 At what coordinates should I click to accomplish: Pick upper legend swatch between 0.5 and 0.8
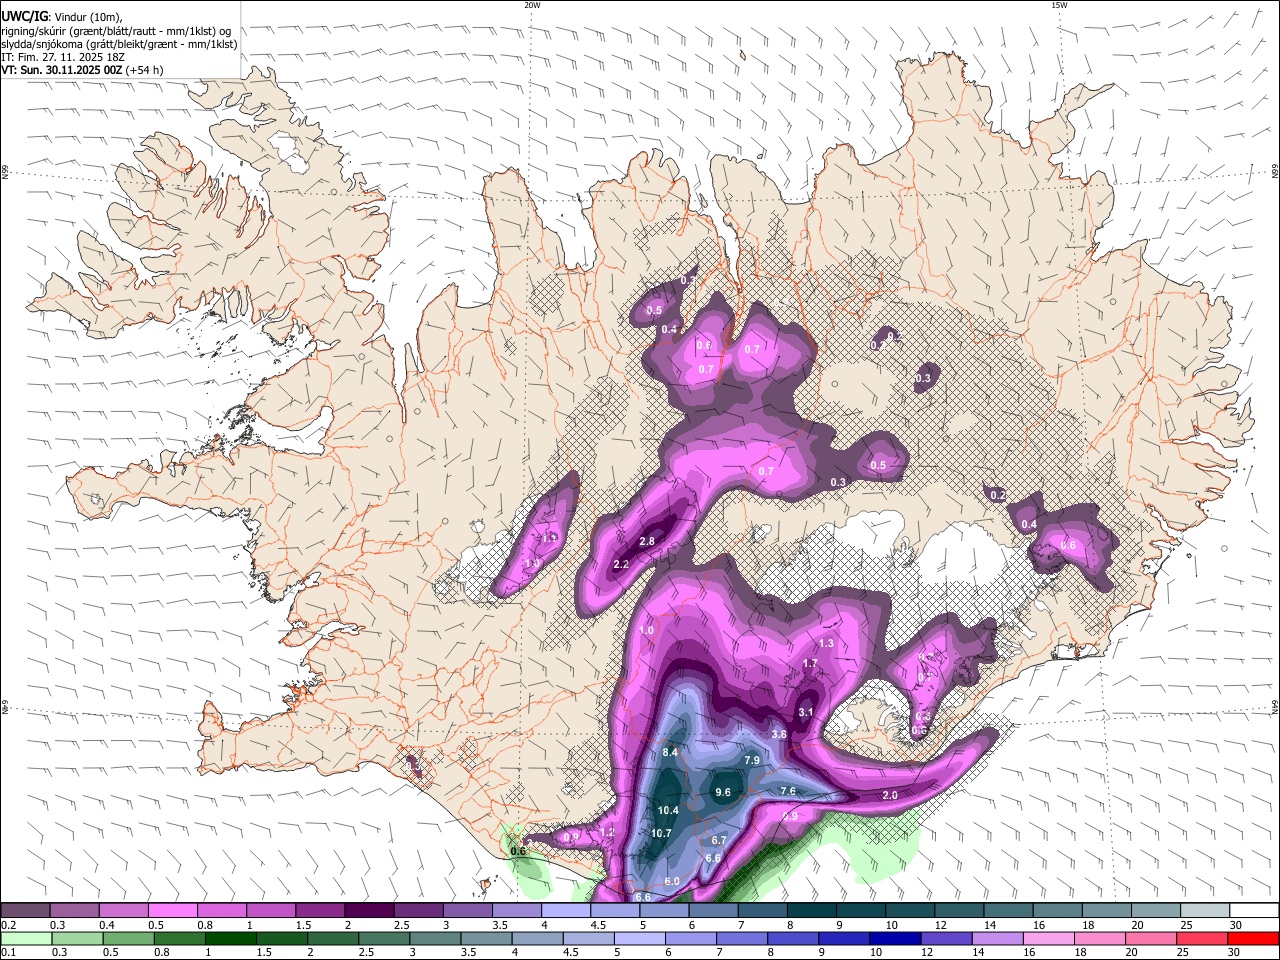[173, 910]
